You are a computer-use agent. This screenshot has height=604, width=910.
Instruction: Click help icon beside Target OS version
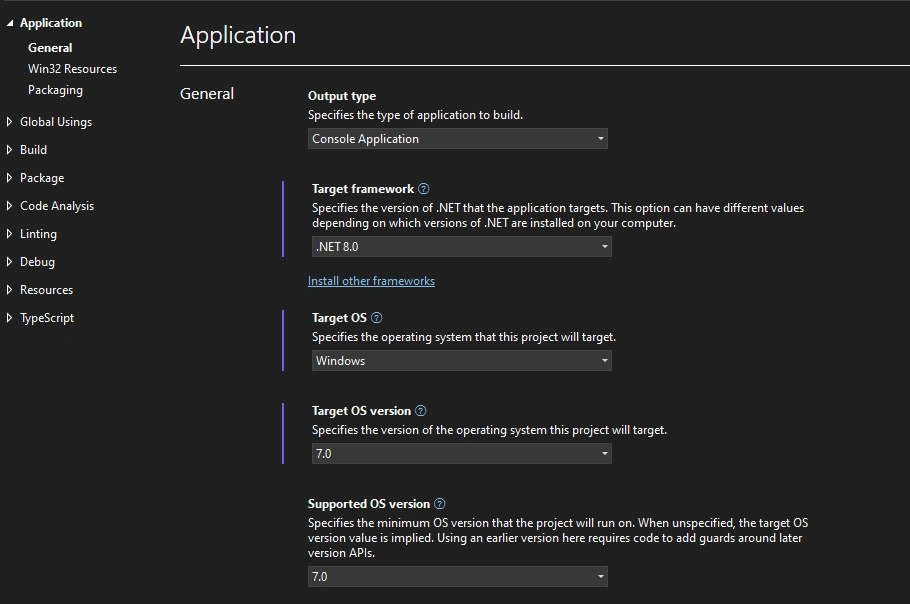[421, 411]
